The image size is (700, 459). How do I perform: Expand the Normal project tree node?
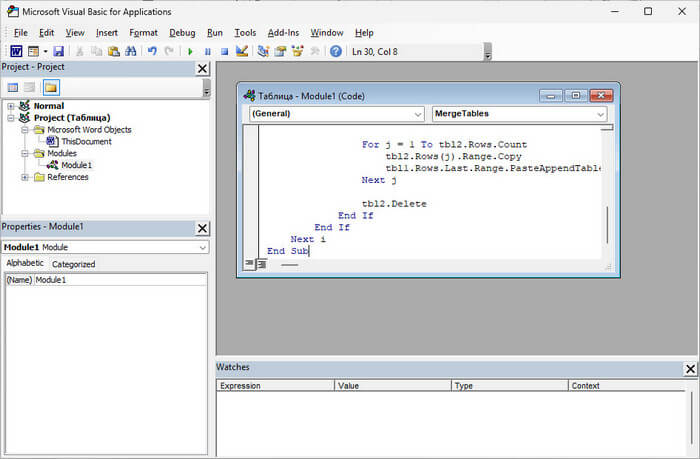pyautogui.click(x=11, y=106)
